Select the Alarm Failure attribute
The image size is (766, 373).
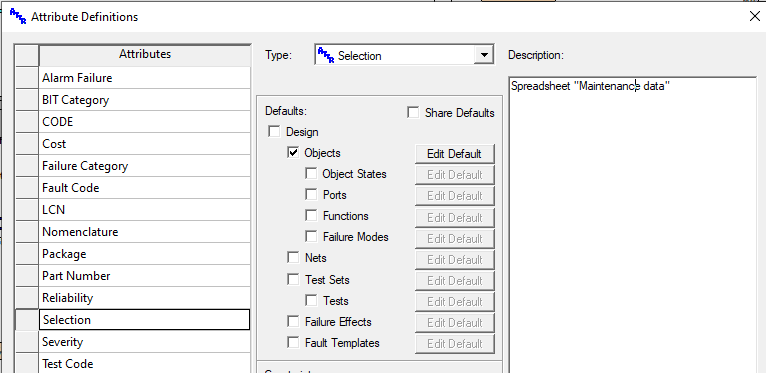(145, 78)
